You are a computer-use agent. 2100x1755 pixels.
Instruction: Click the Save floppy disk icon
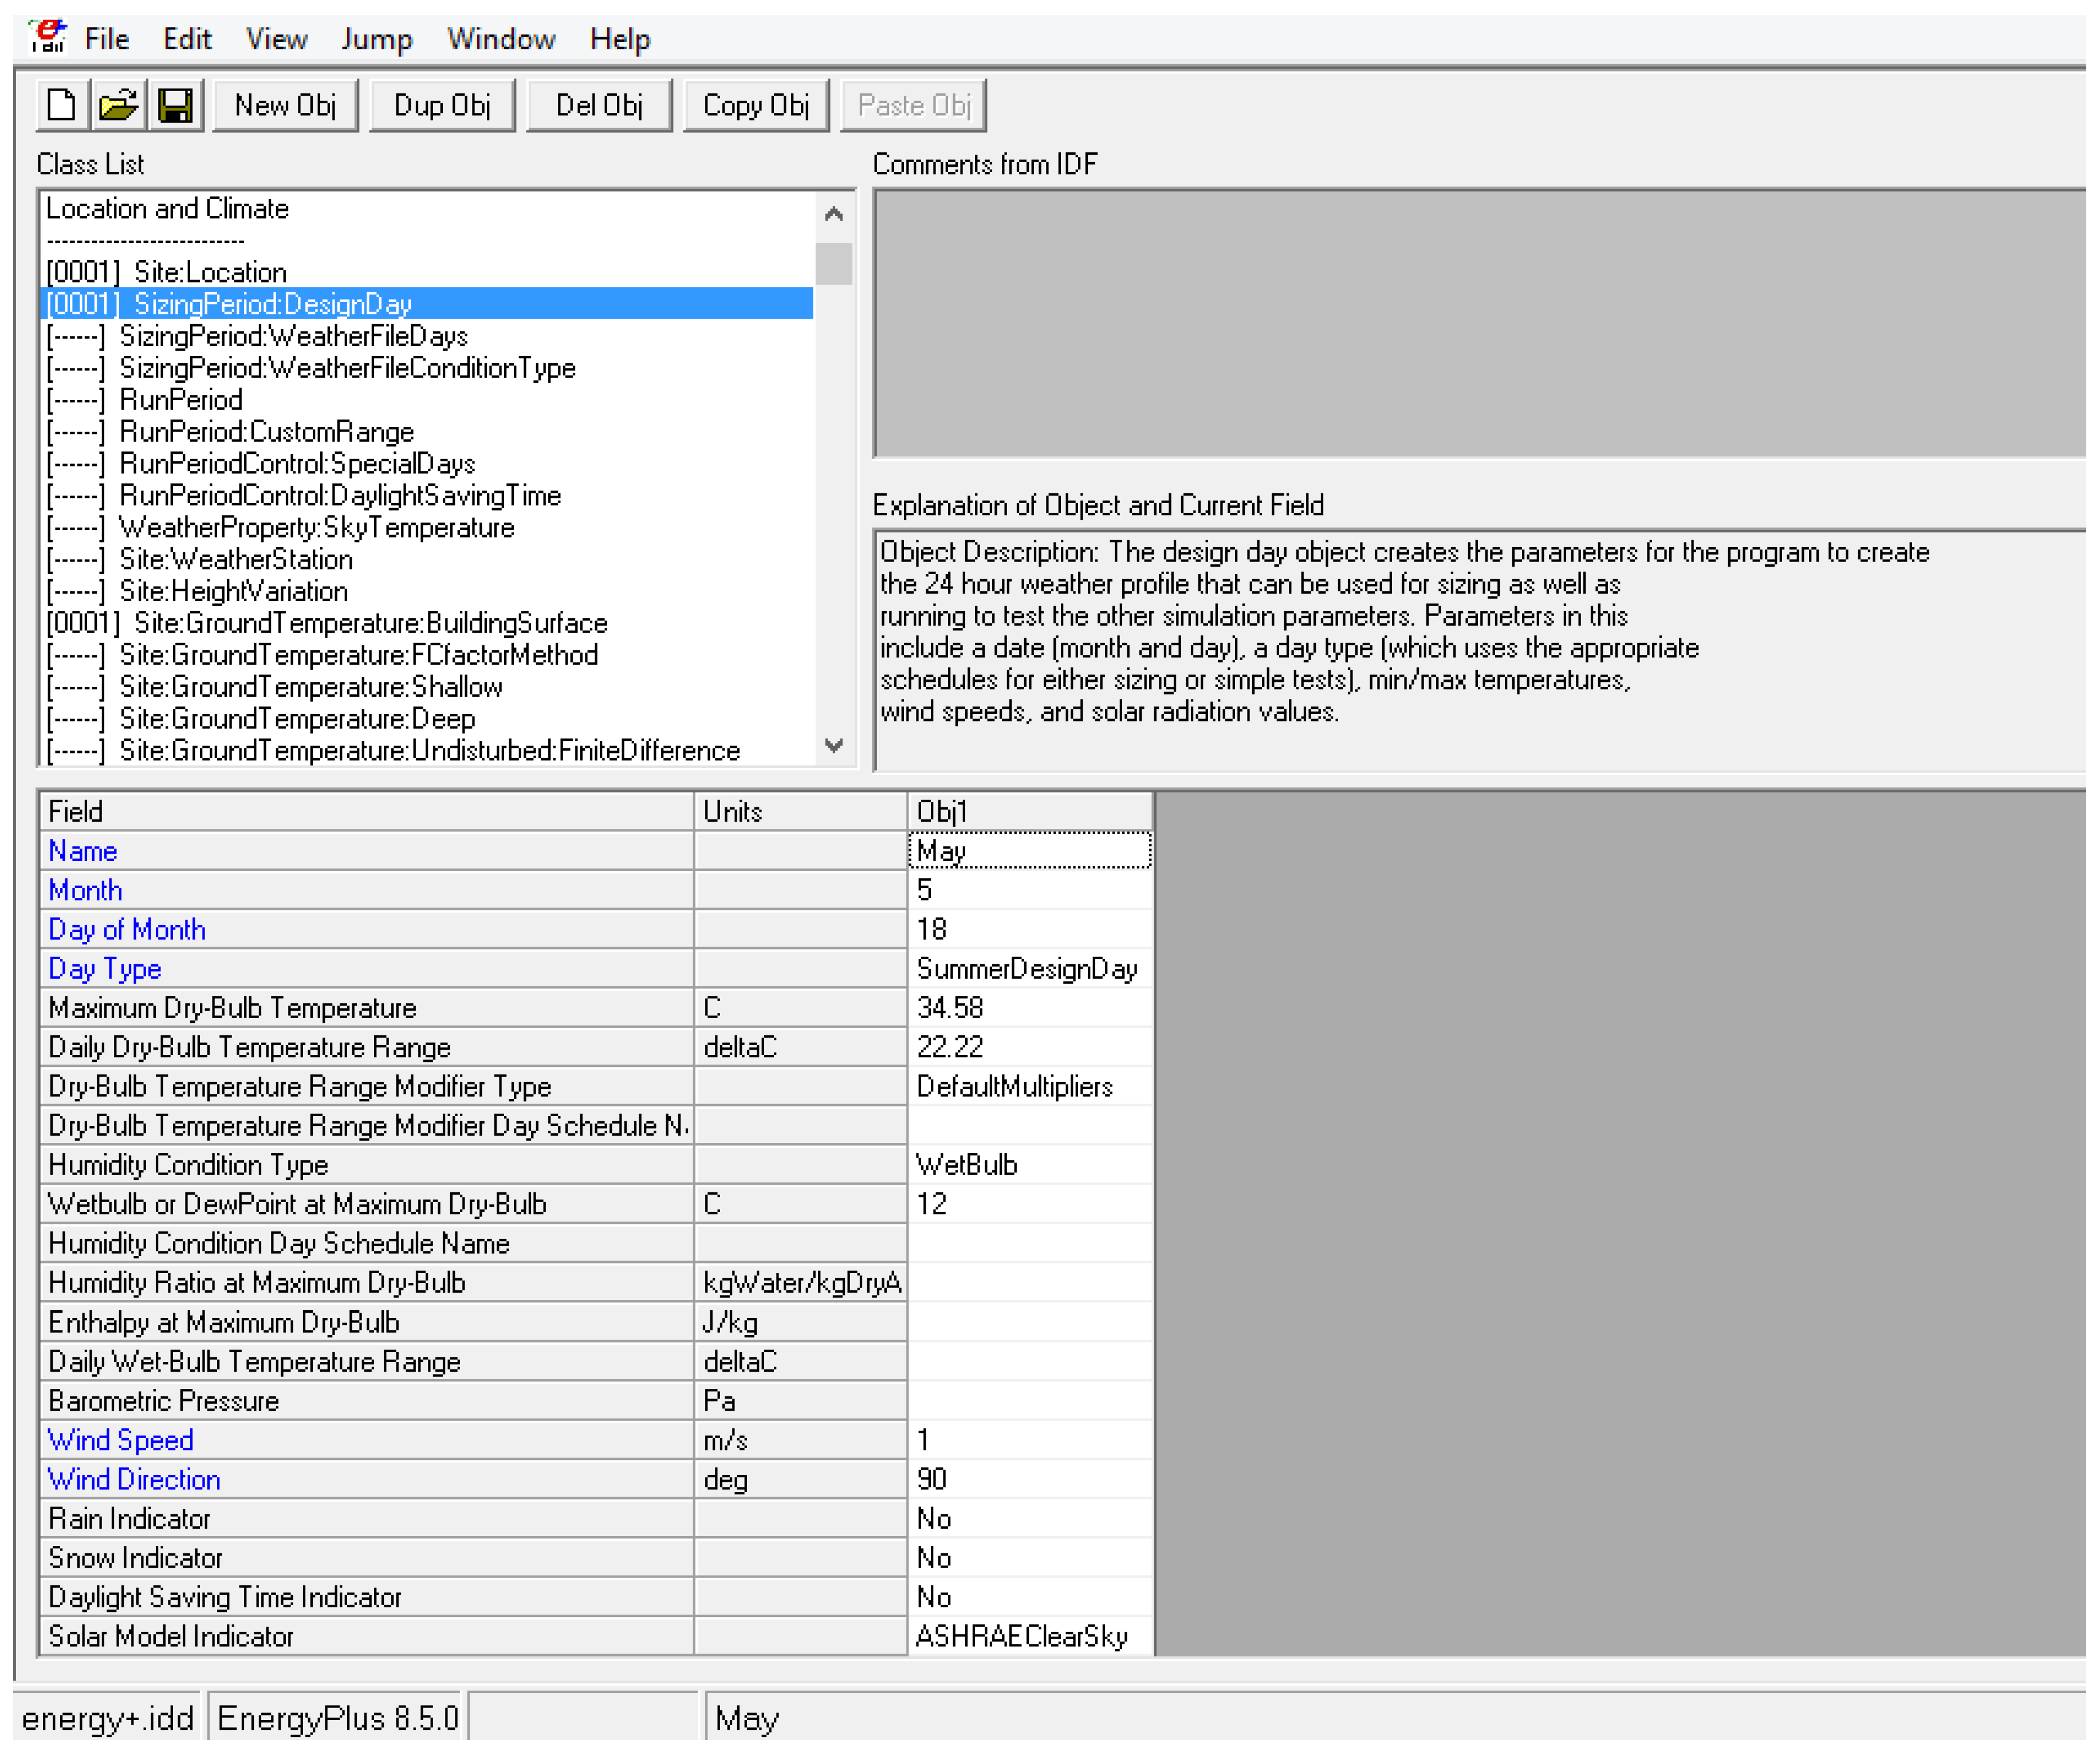coord(176,105)
